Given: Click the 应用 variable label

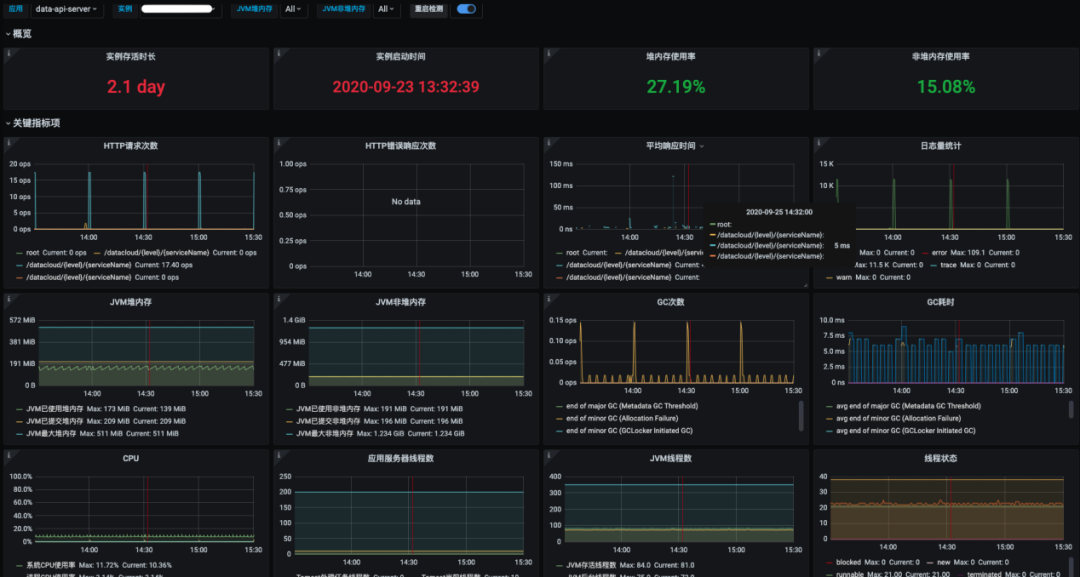Looking at the screenshot, I should [16, 9].
